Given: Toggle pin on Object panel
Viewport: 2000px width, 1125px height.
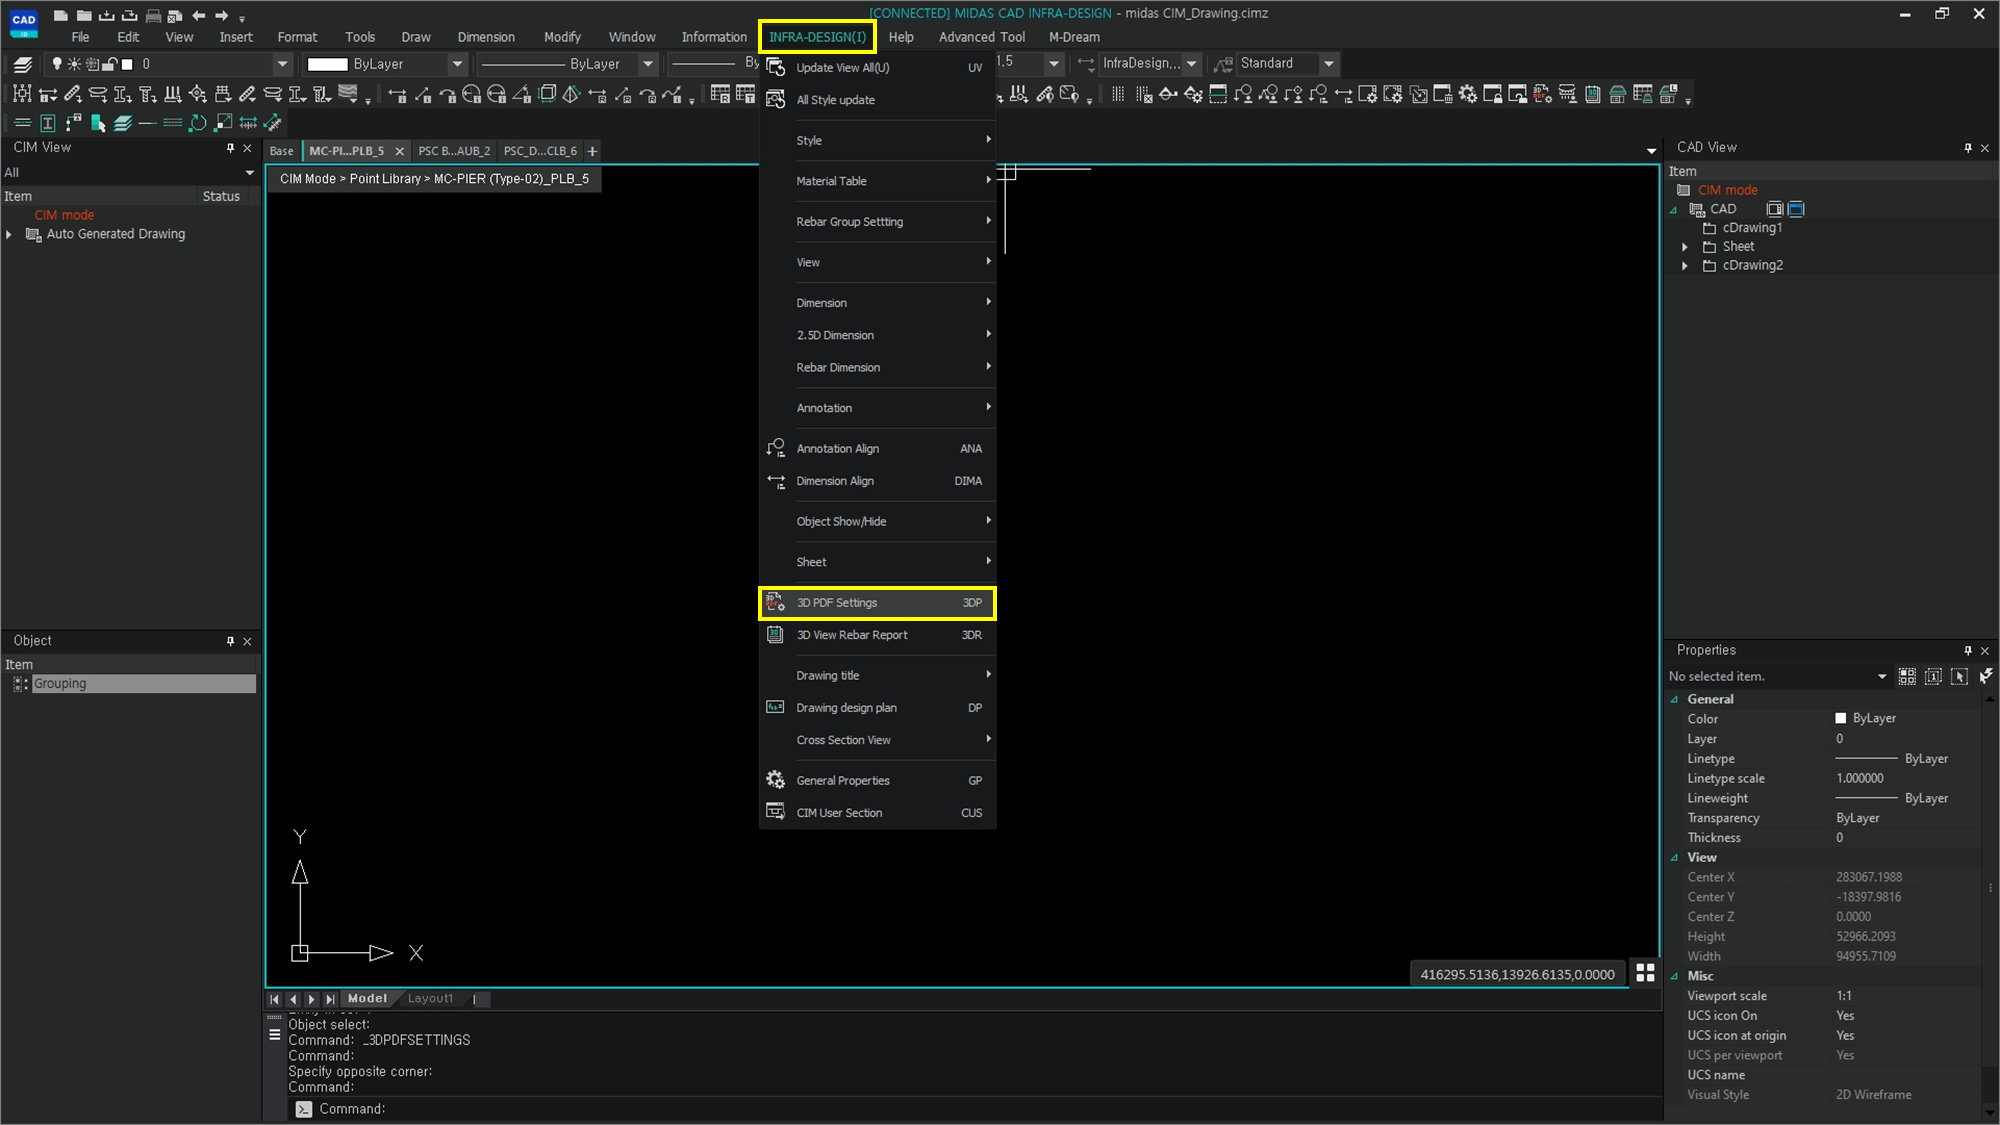Looking at the screenshot, I should click(x=230, y=641).
